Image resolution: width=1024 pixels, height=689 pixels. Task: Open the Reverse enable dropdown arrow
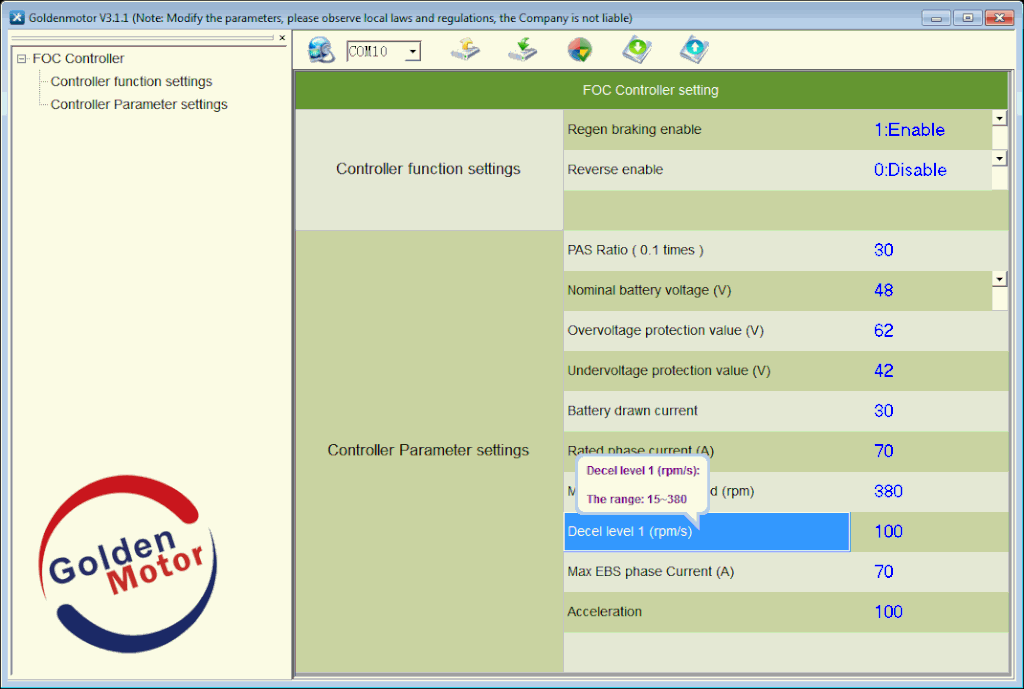click(x=998, y=158)
